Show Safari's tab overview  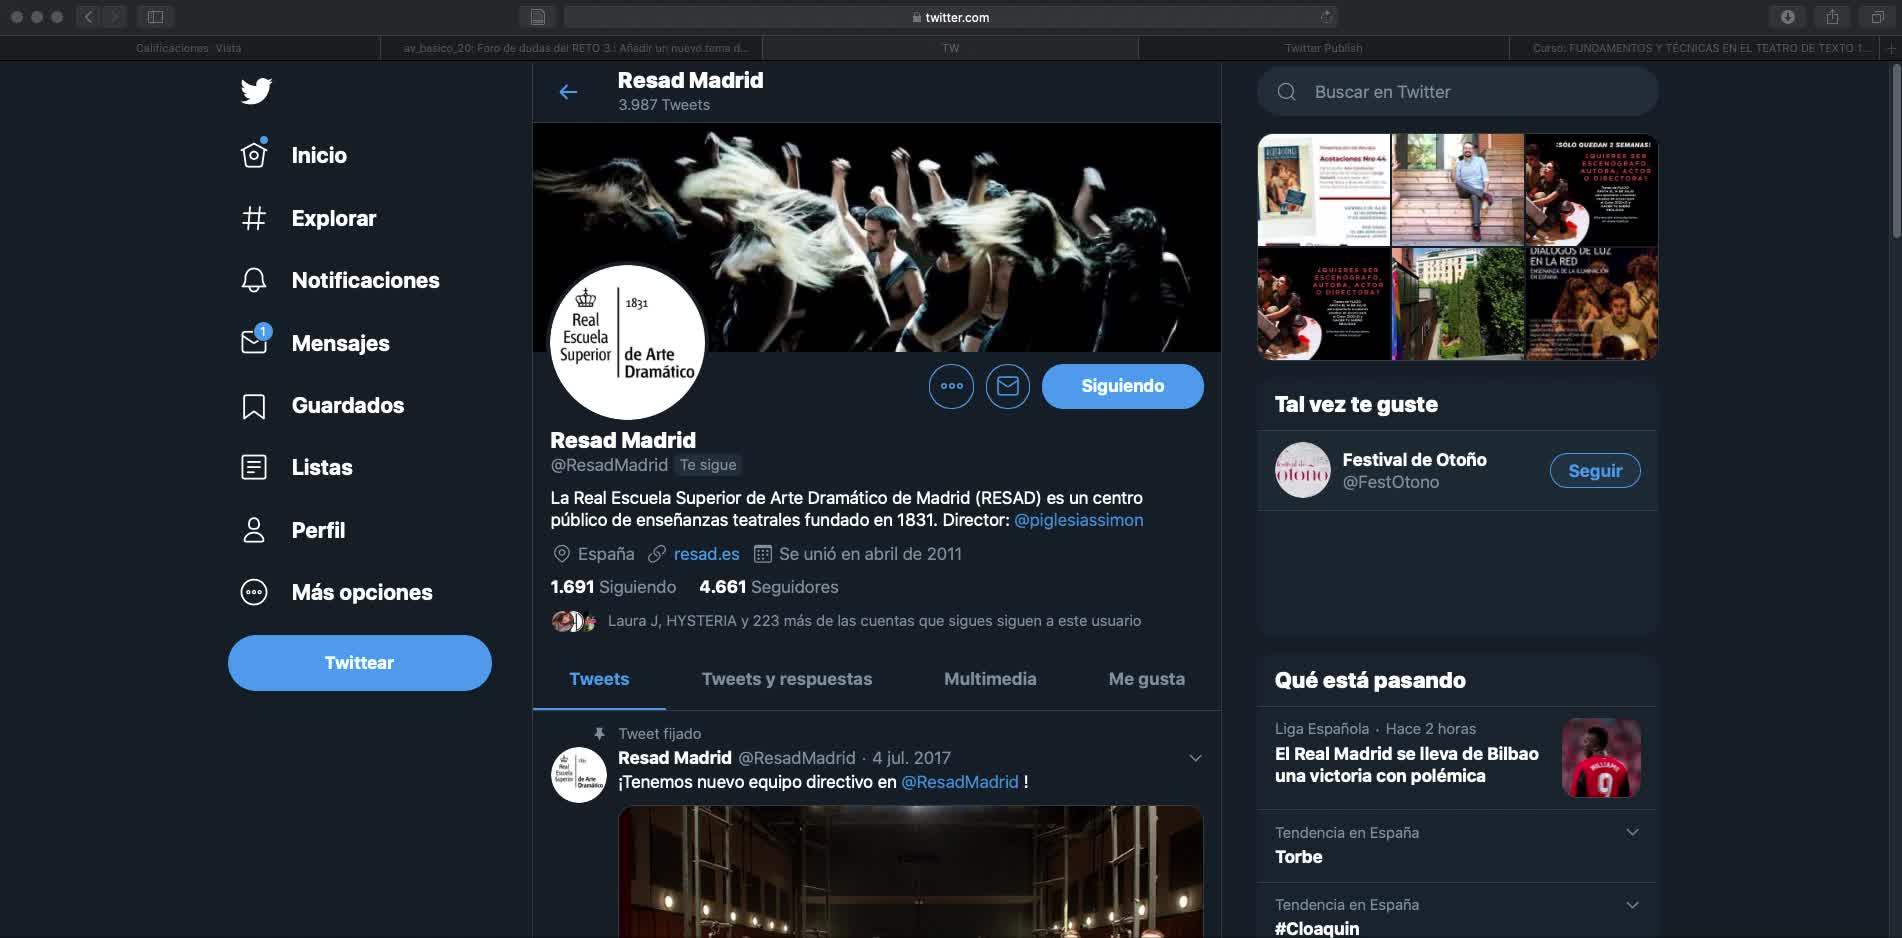[1877, 16]
